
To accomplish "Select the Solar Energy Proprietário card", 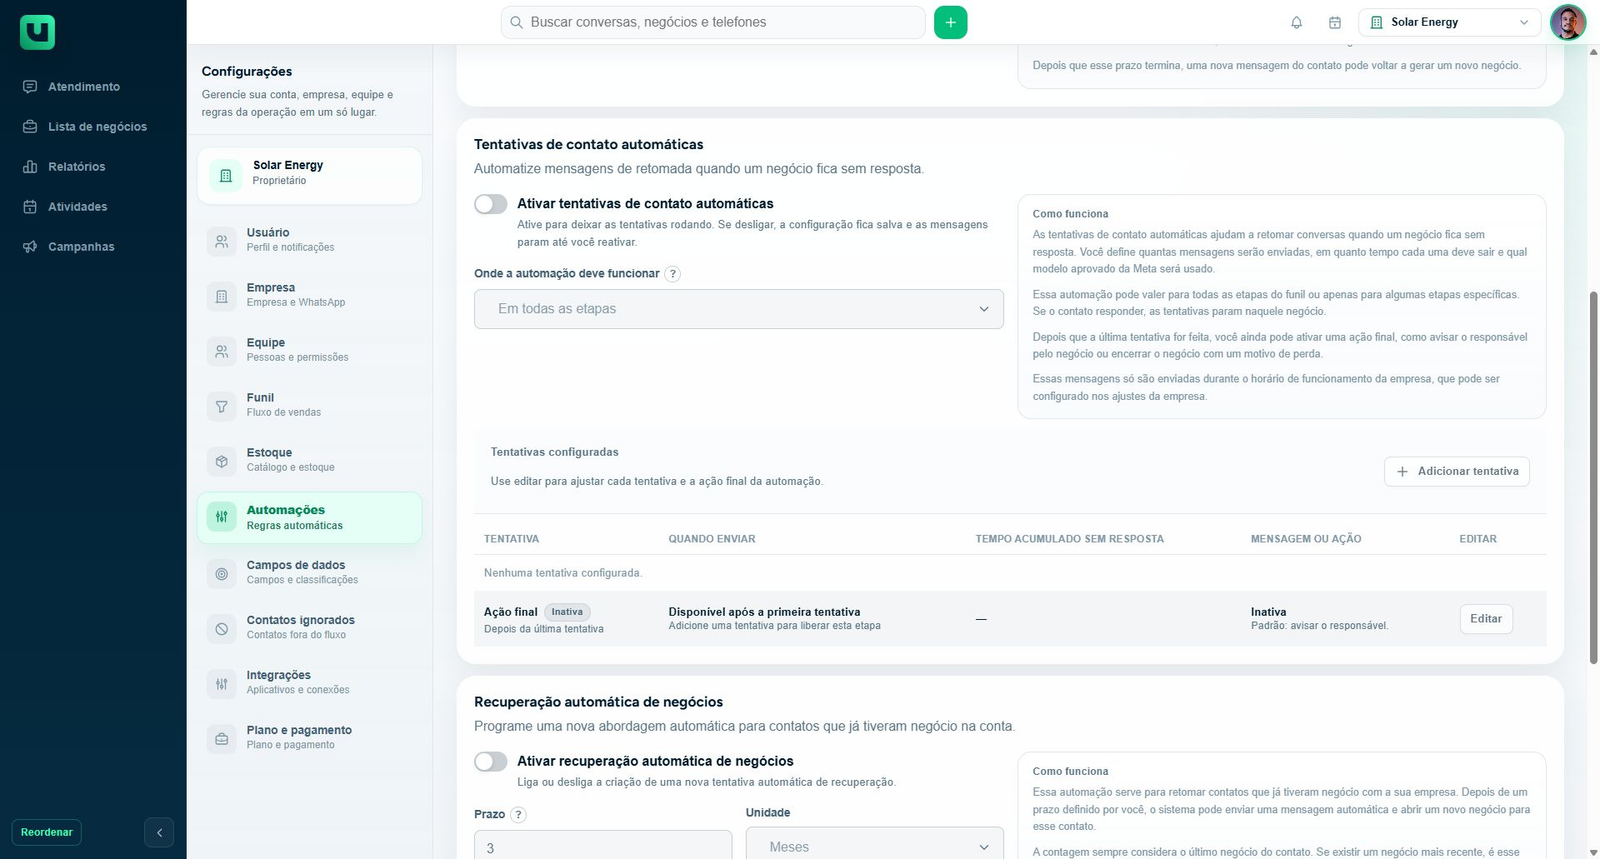I will click(x=309, y=175).
